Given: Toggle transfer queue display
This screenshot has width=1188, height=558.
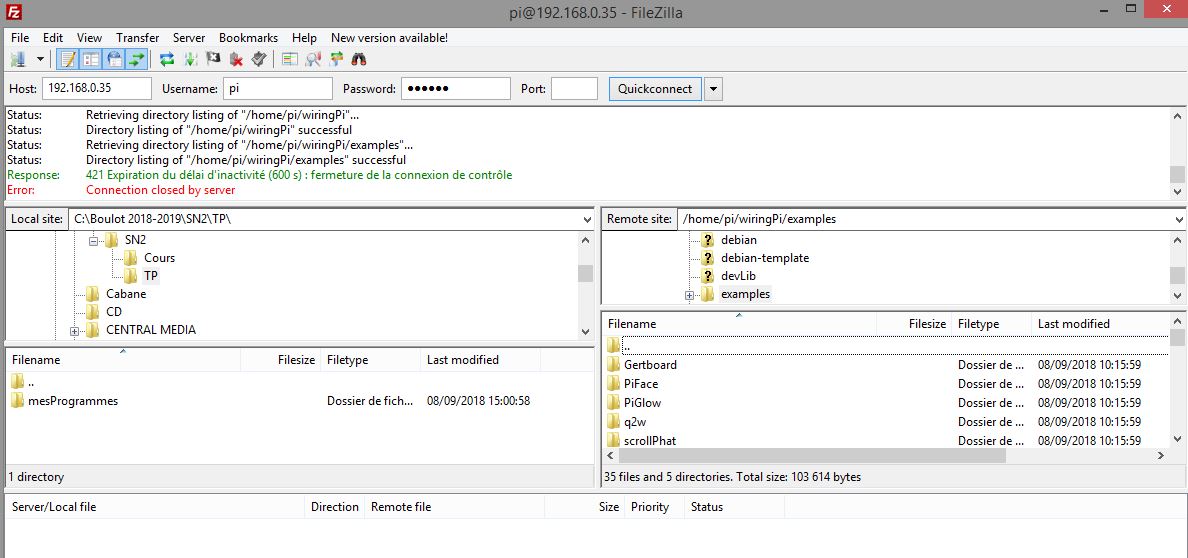Looking at the screenshot, I should pos(136,59).
